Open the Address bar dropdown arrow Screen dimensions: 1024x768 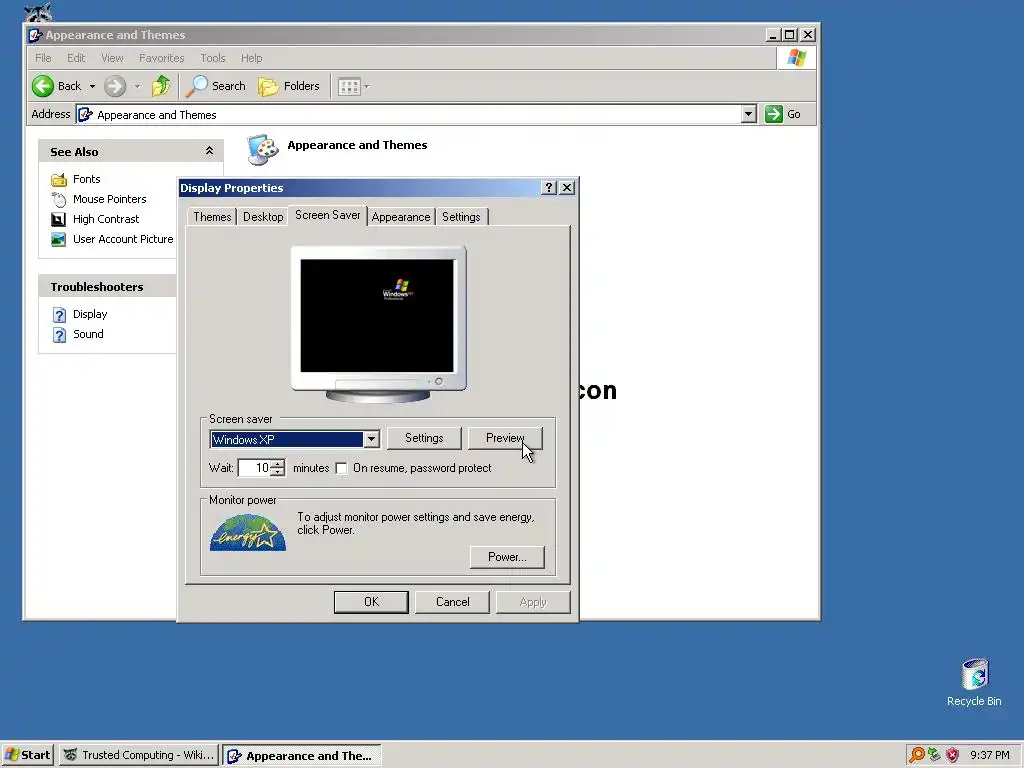pos(748,114)
